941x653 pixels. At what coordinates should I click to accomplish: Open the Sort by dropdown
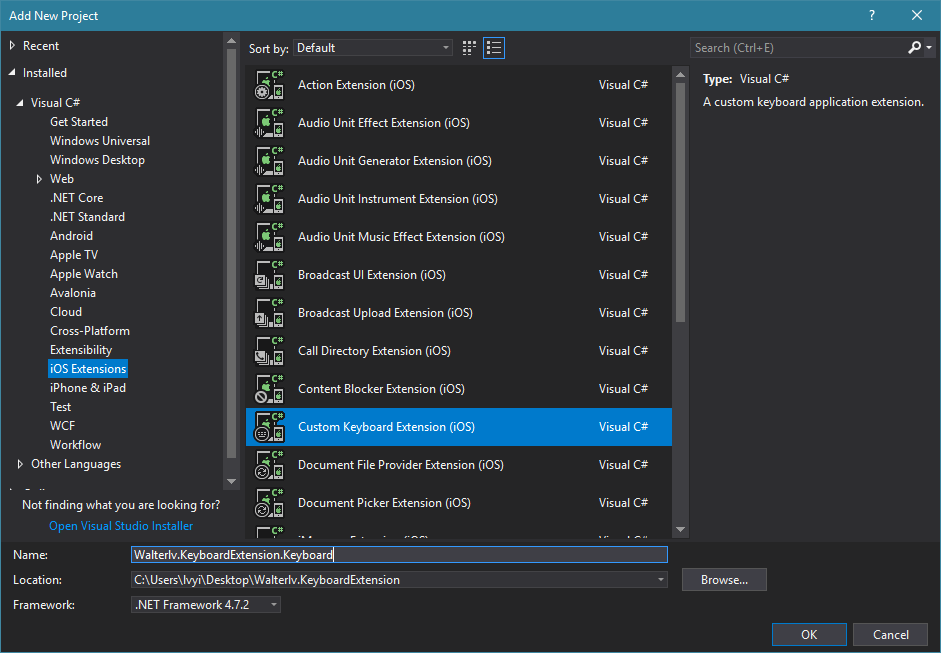[373, 48]
